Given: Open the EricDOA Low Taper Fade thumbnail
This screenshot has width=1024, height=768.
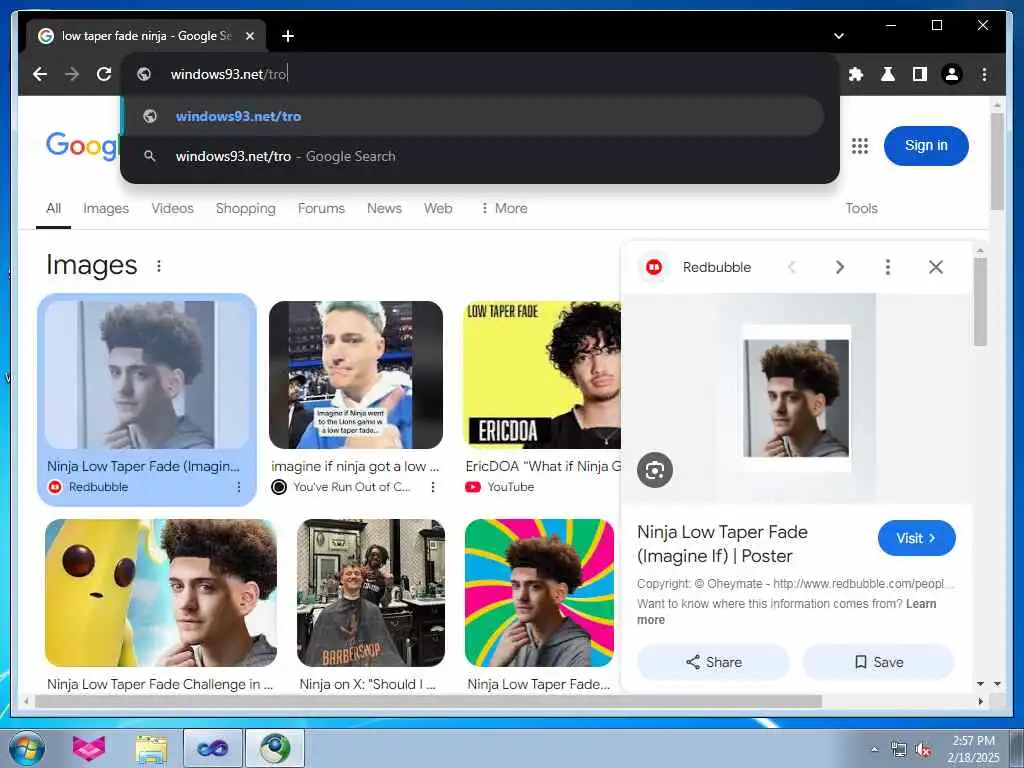Looking at the screenshot, I should [x=542, y=375].
